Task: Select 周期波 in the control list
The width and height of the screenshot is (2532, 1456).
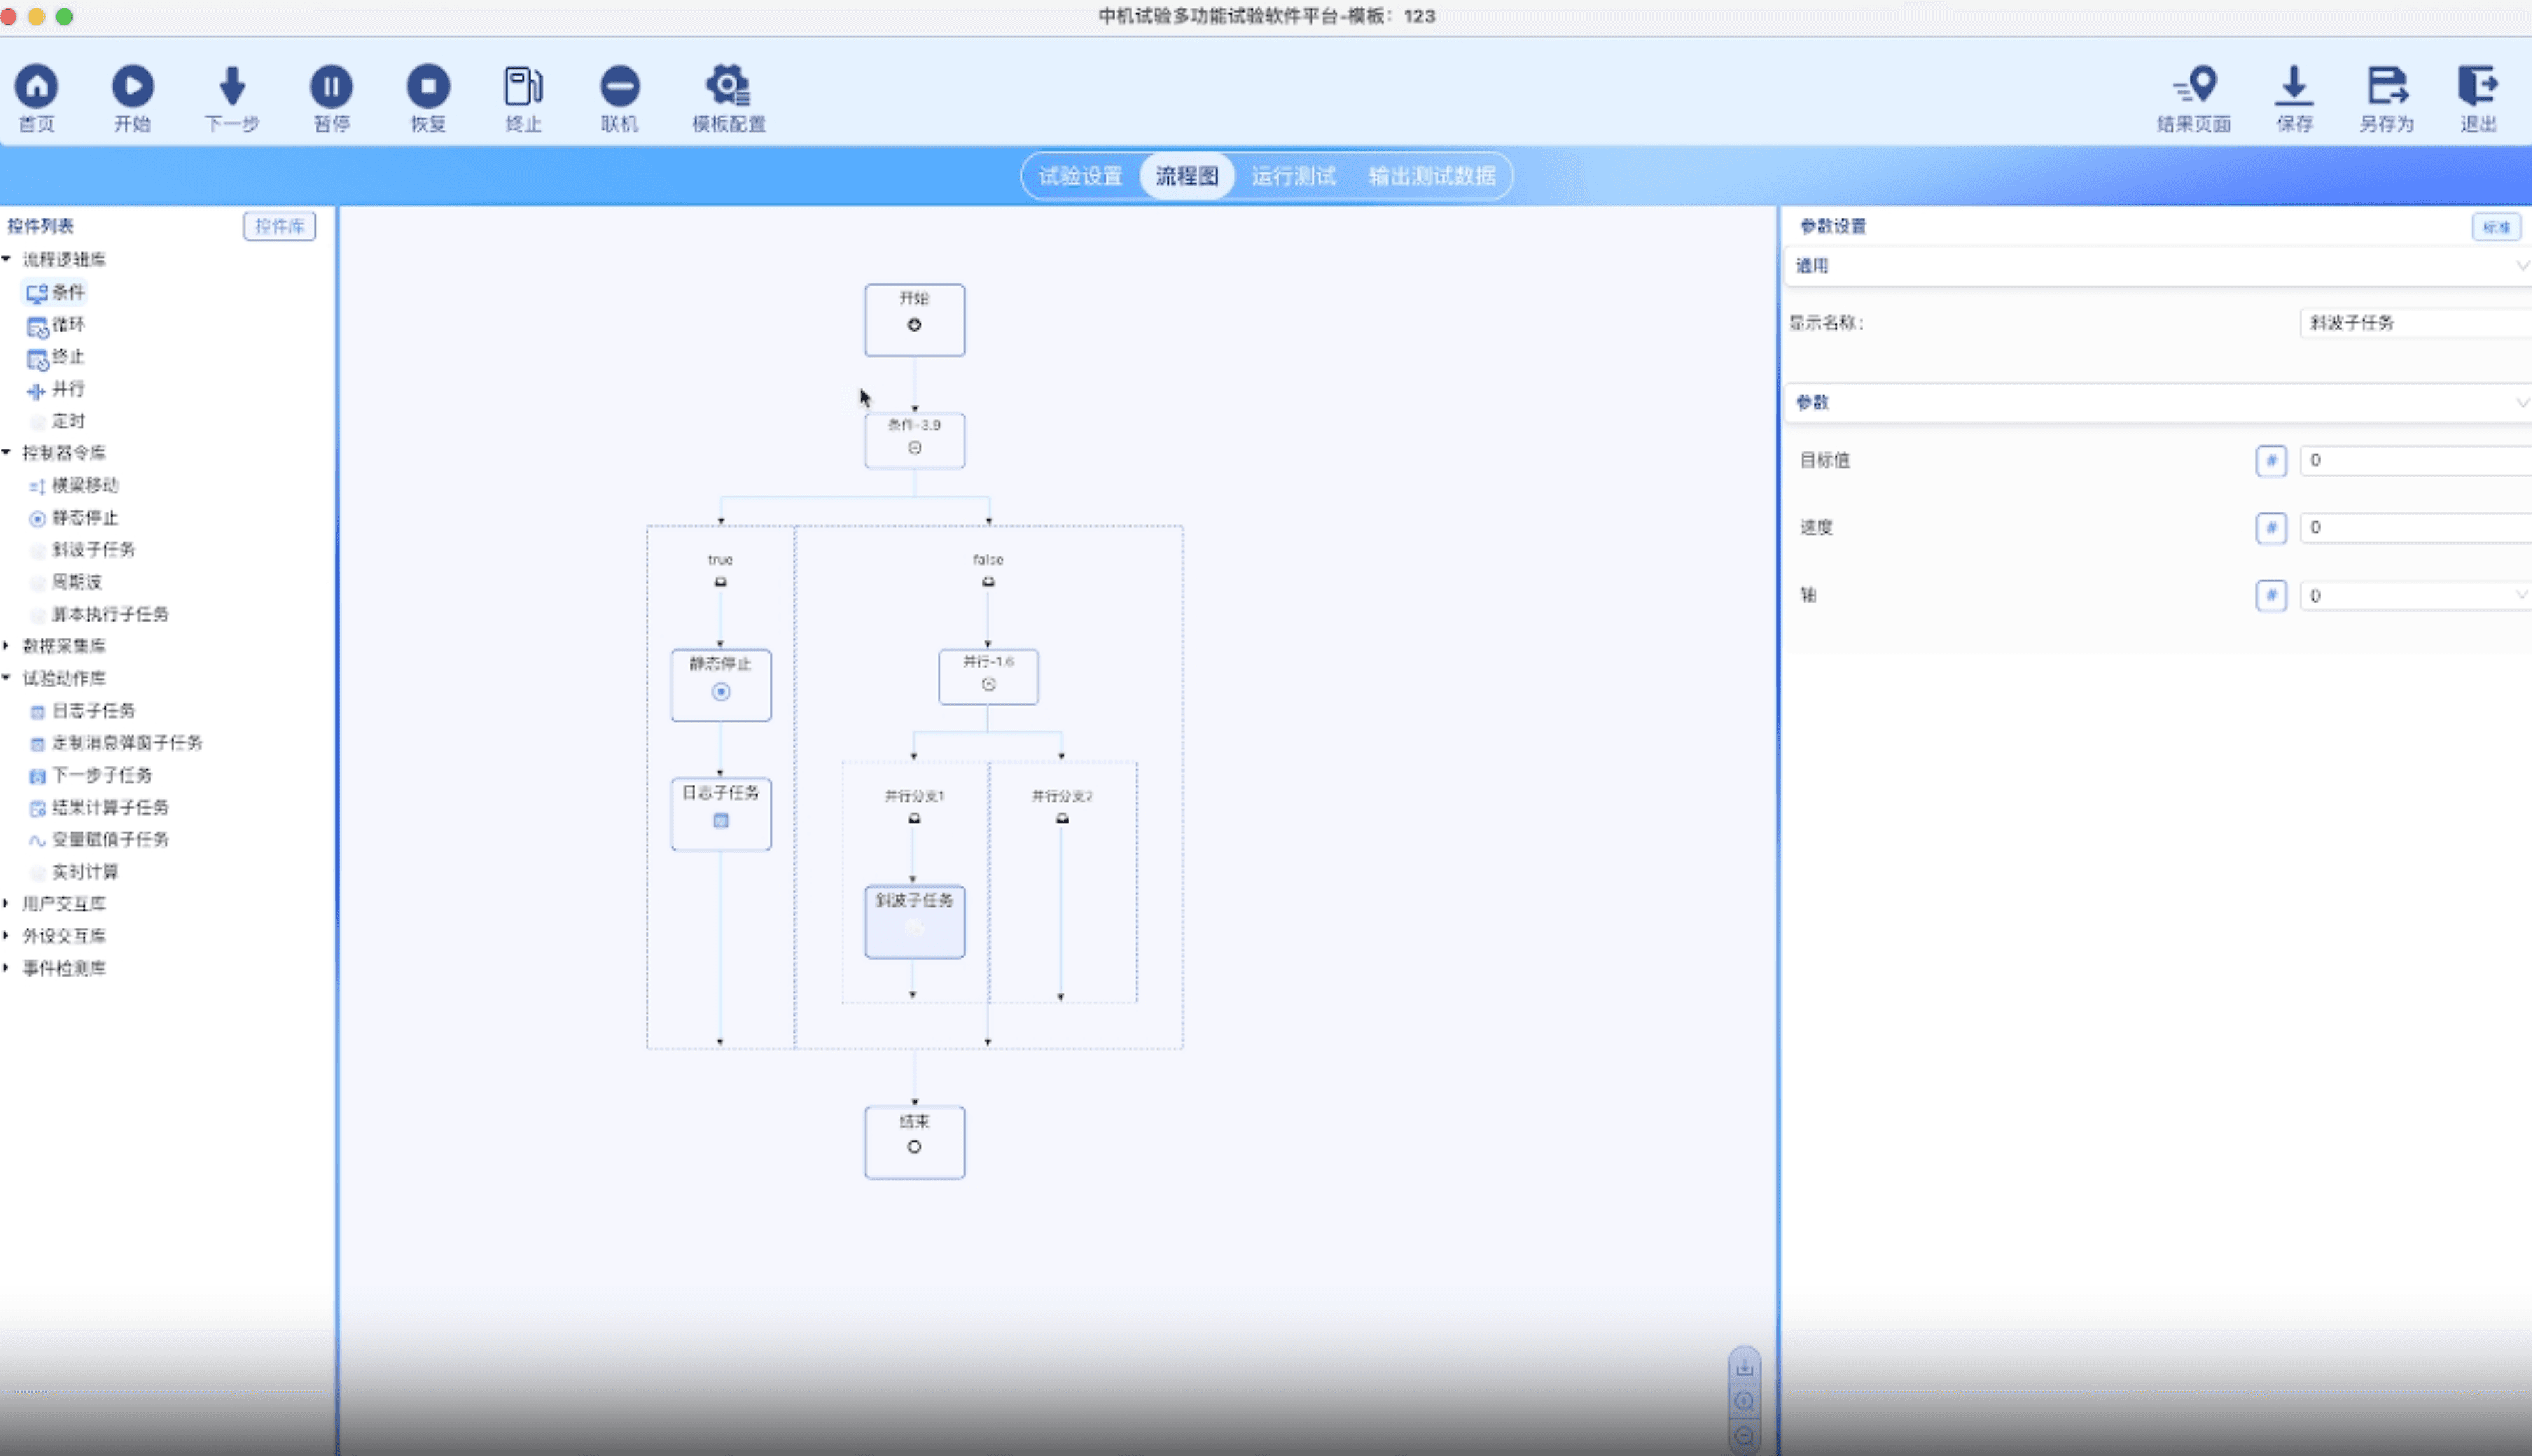Action: pyautogui.click(x=77, y=582)
